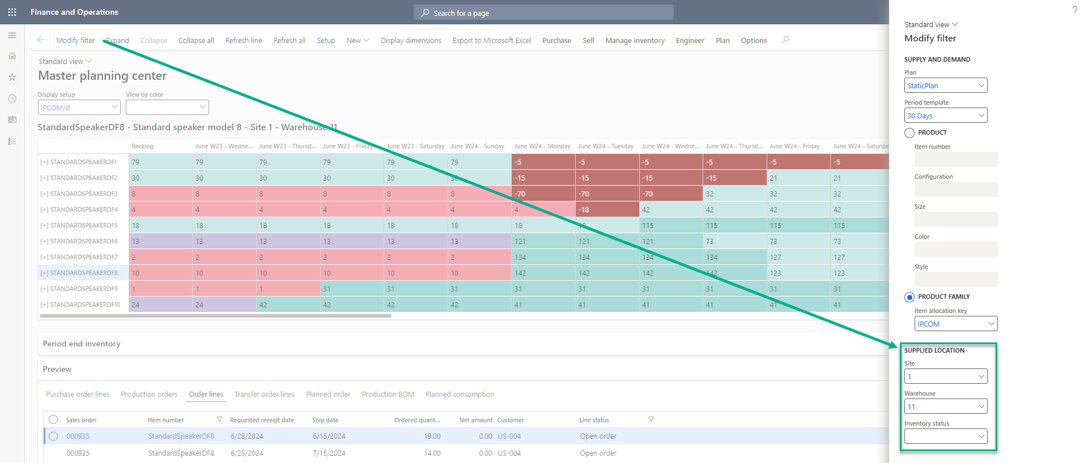The image size is (1088, 463).
Task: Open the Plan action tab
Action: (x=722, y=40)
